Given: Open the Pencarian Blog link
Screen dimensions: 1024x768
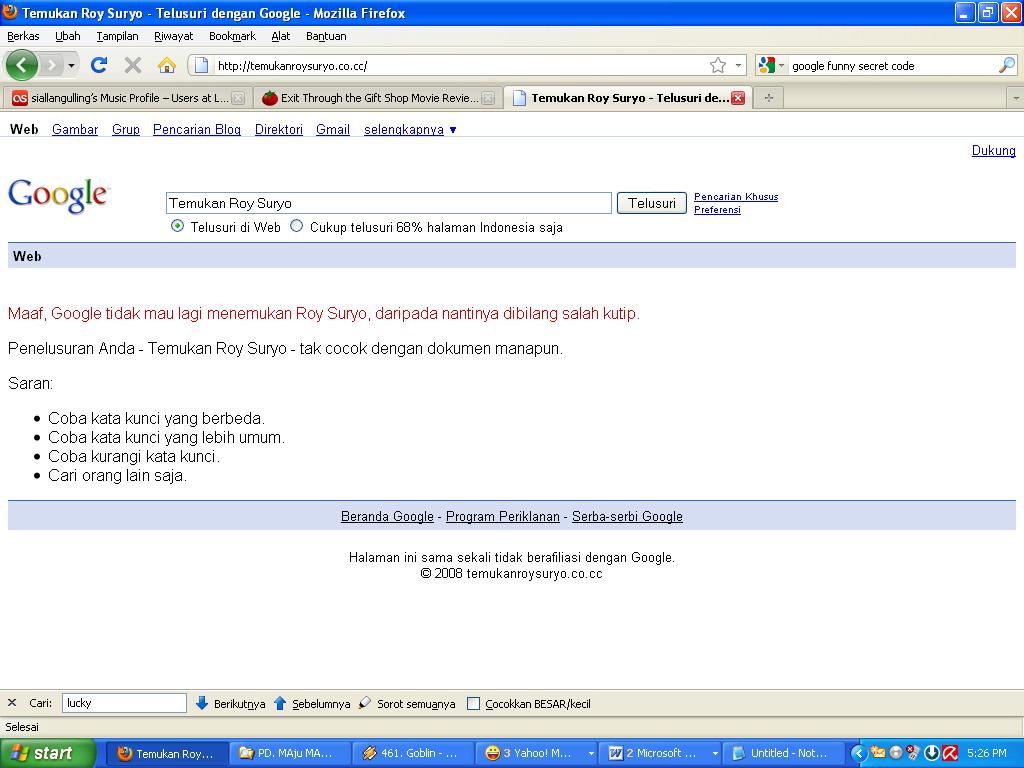Looking at the screenshot, I should (197, 129).
